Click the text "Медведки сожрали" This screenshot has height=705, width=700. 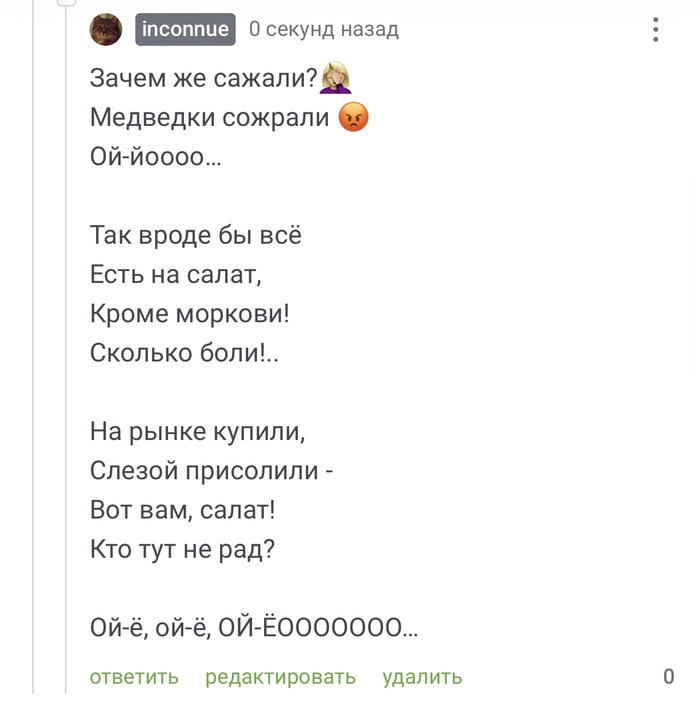210,118
